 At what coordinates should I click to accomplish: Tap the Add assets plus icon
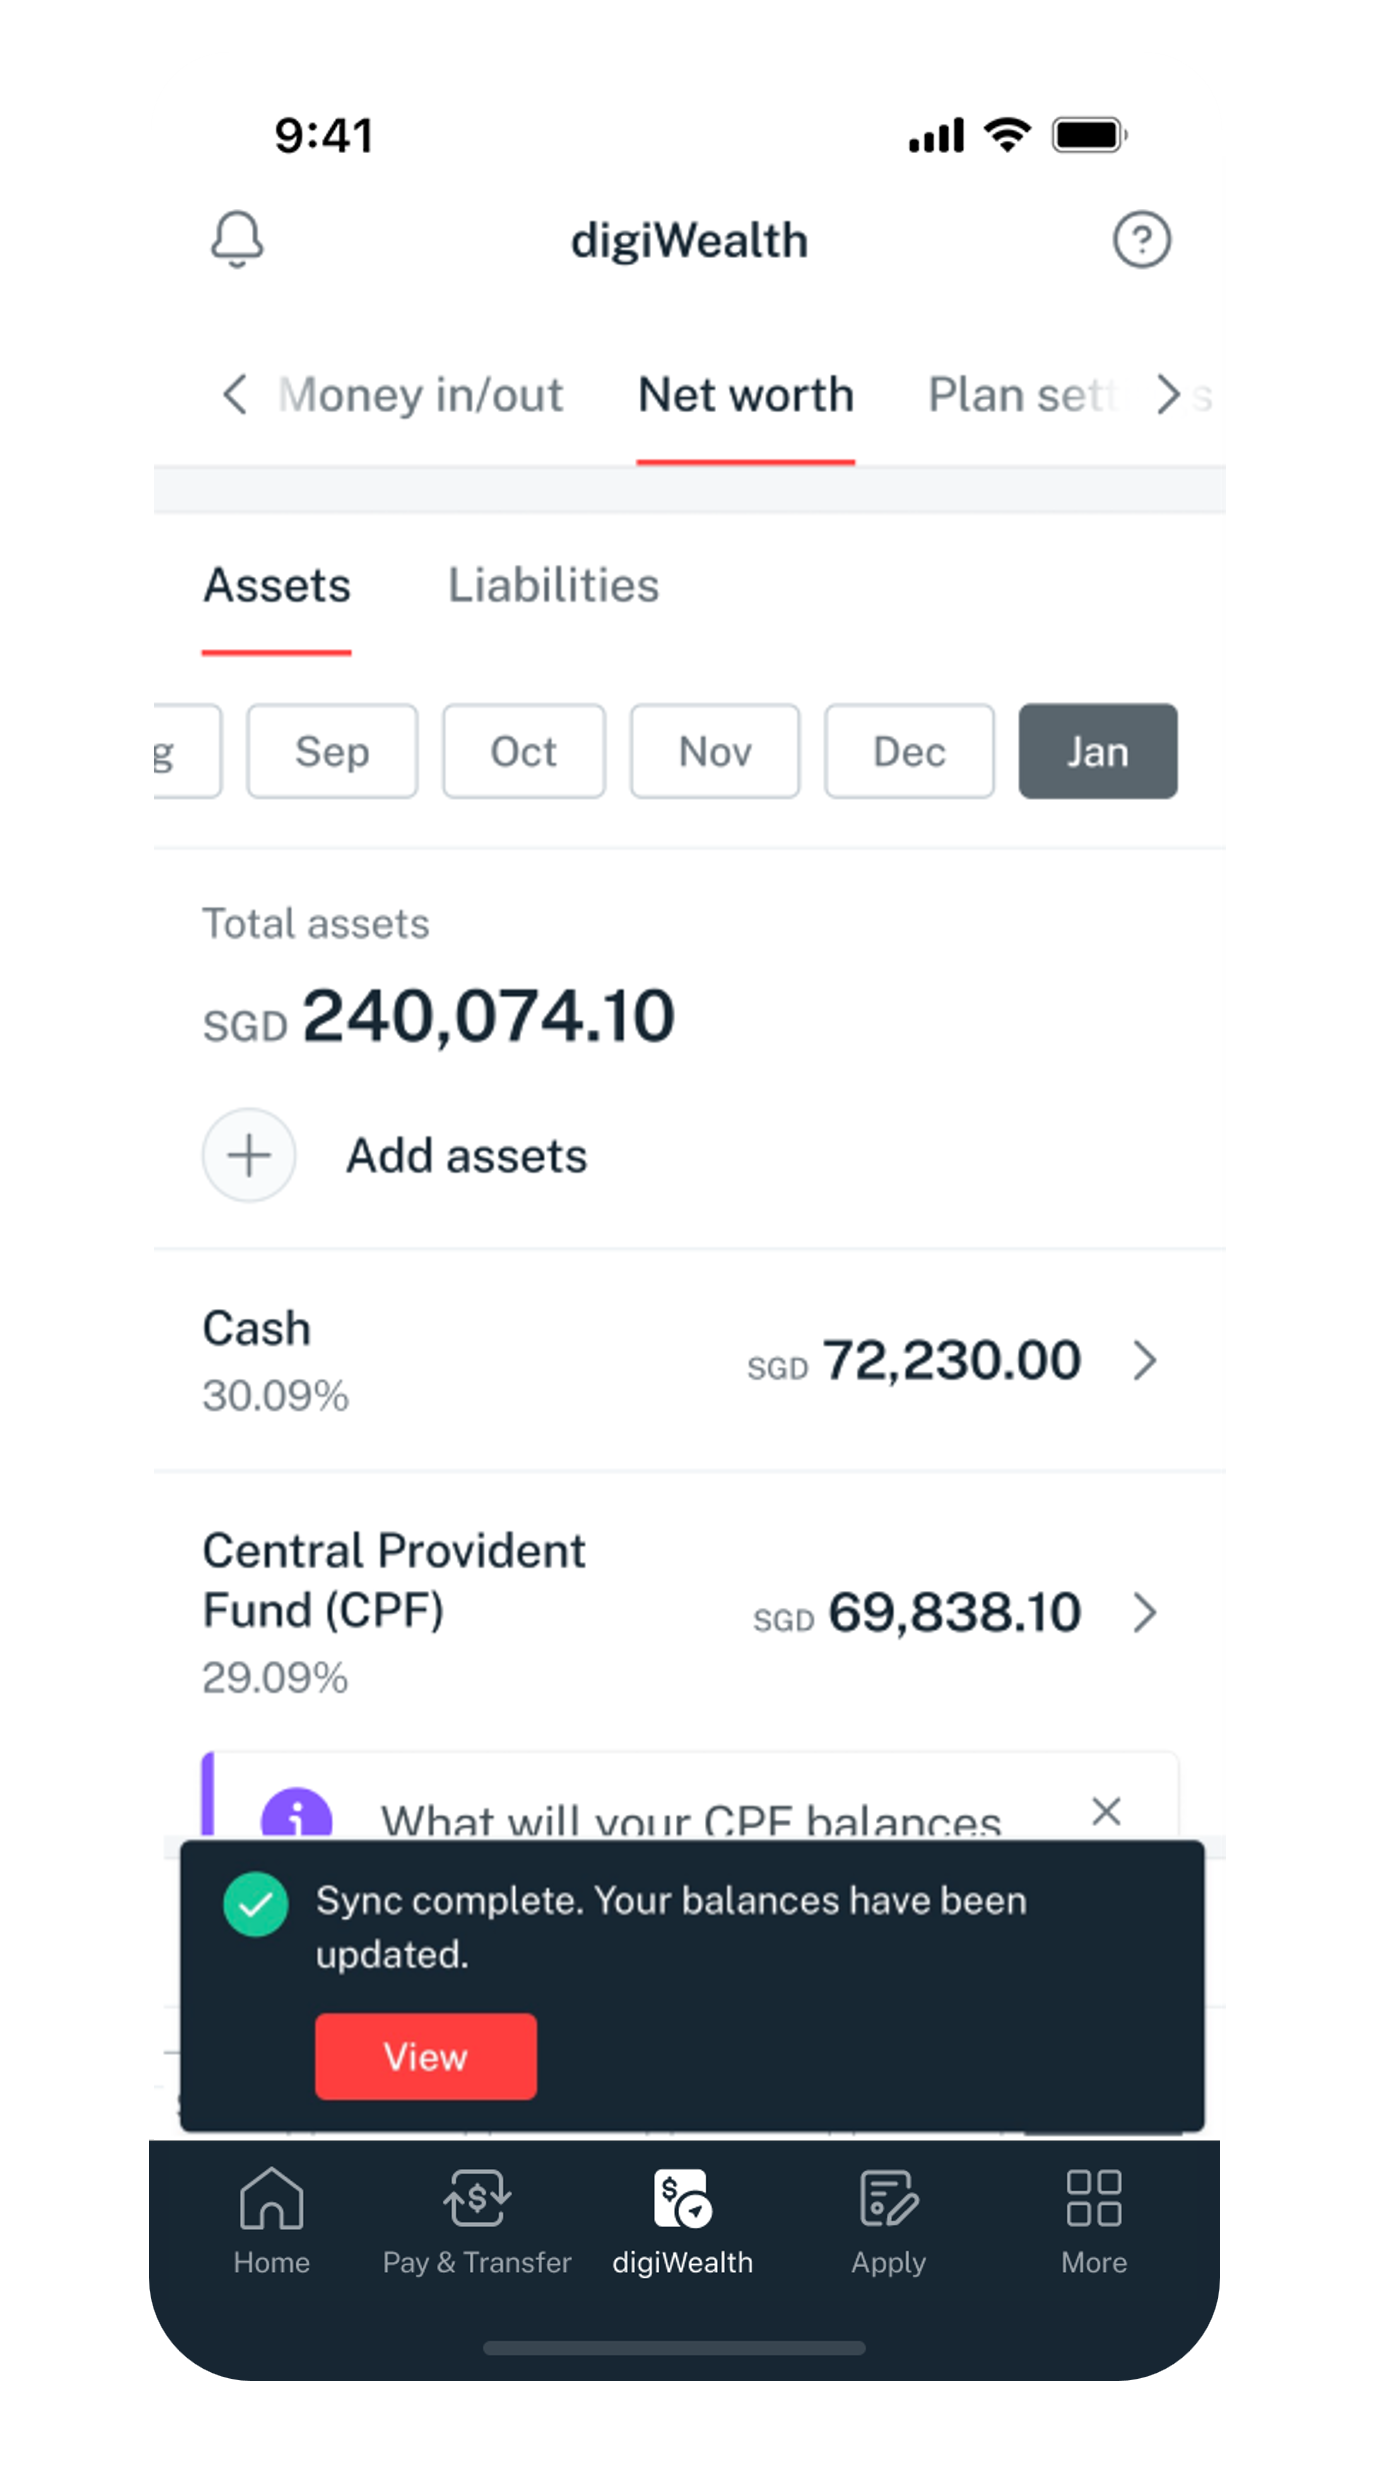click(x=249, y=1155)
